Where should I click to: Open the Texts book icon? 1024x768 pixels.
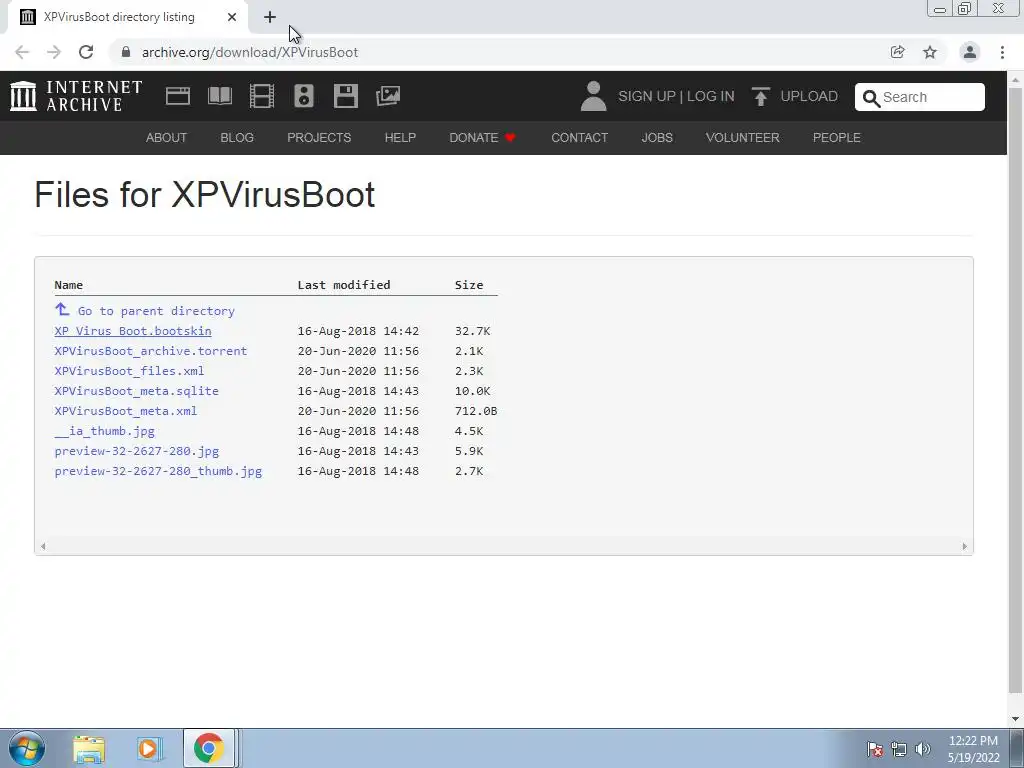(219, 96)
